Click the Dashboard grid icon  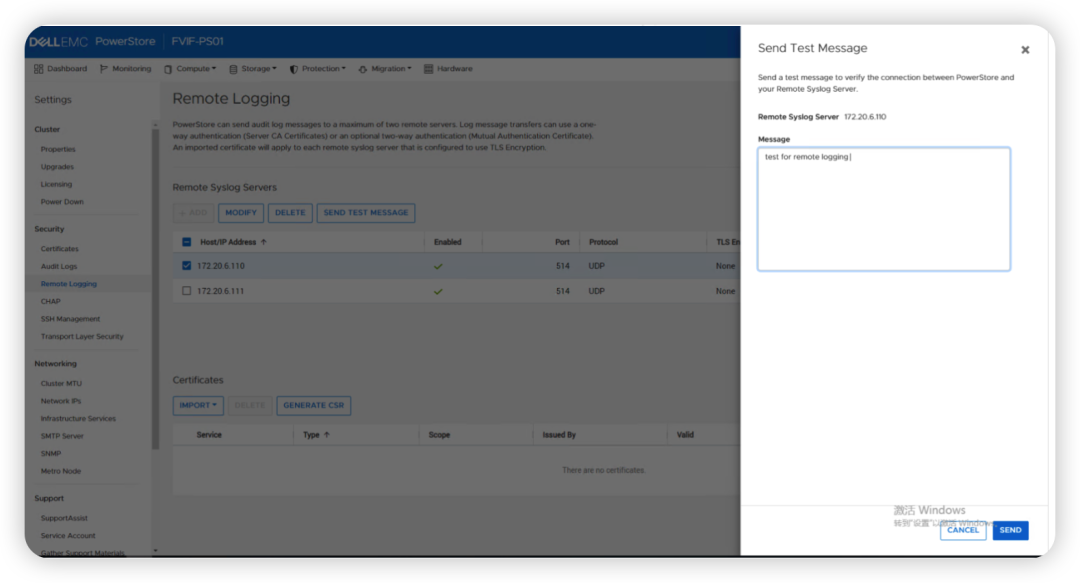click(x=39, y=69)
